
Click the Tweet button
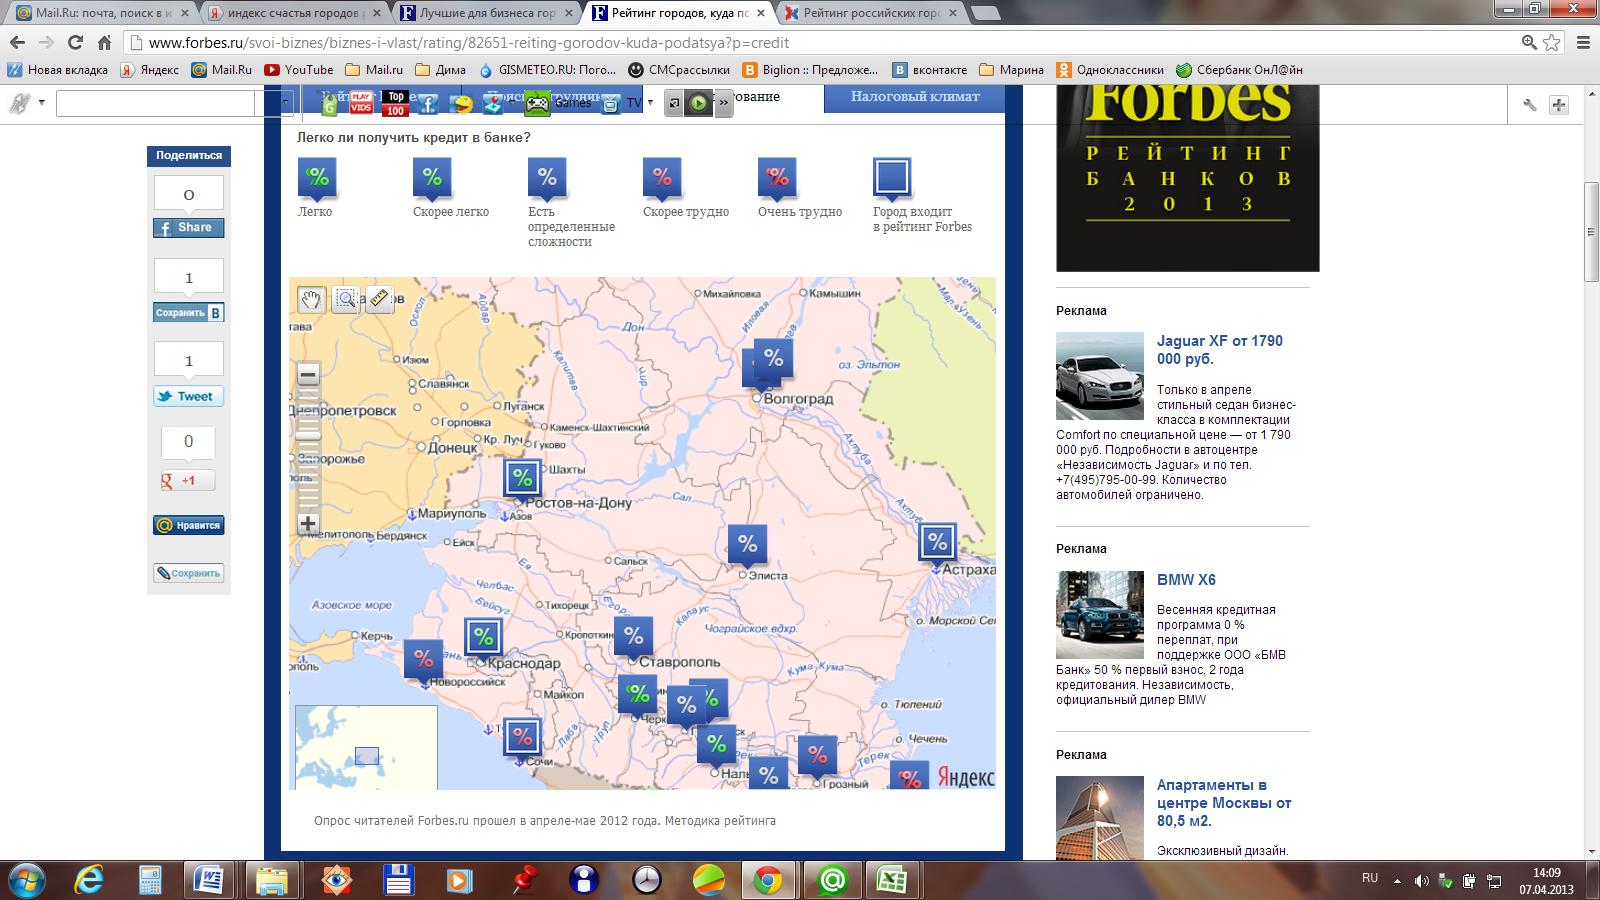click(x=188, y=396)
